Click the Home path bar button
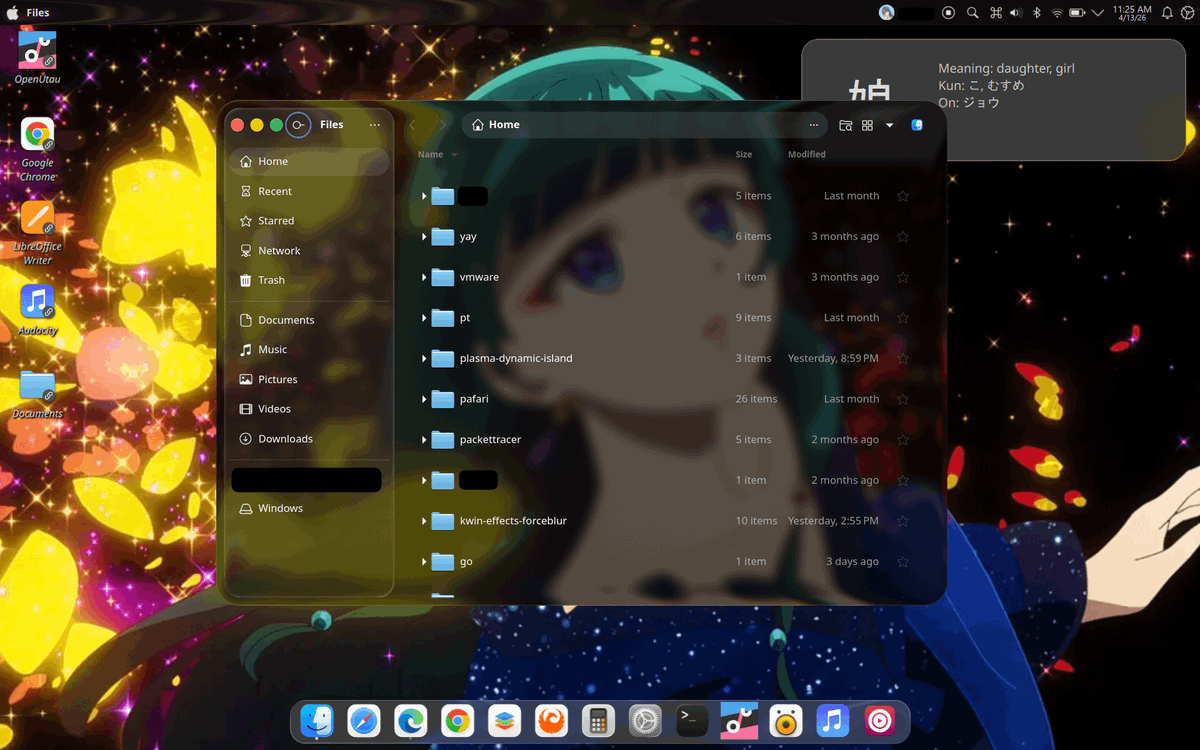This screenshot has height=750, width=1200. pos(495,125)
